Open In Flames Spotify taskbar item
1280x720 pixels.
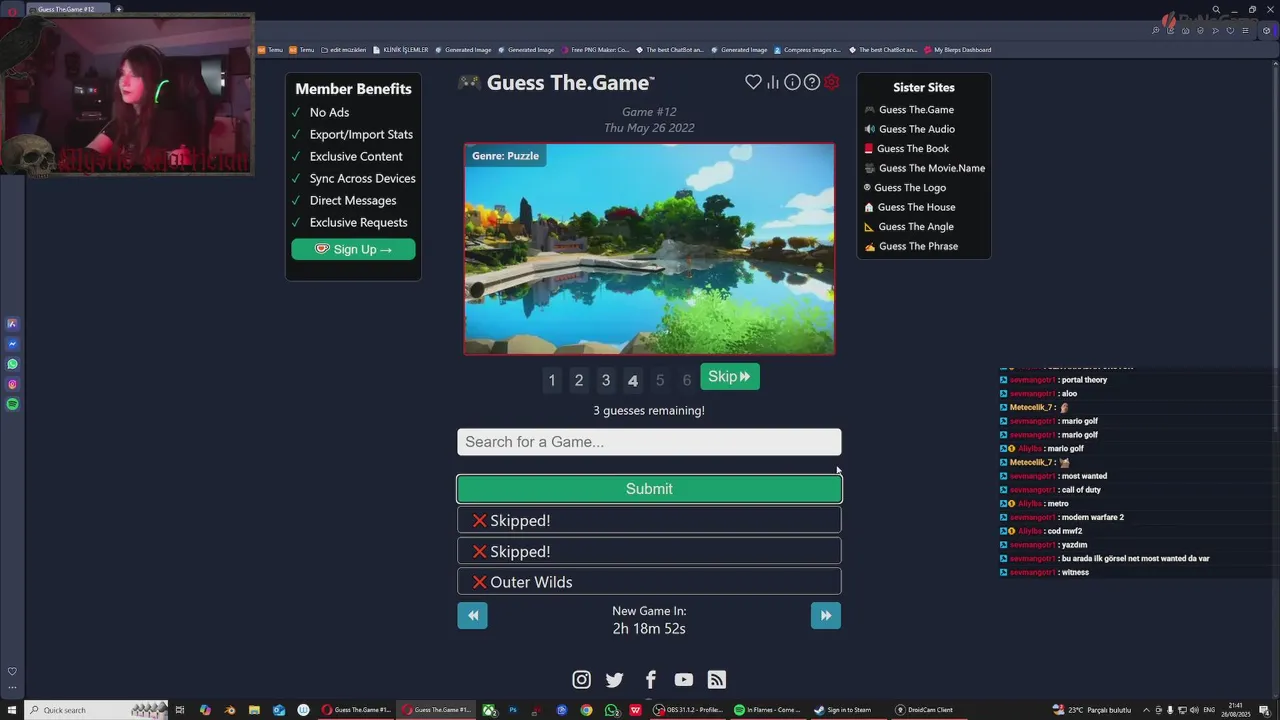[x=768, y=710]
